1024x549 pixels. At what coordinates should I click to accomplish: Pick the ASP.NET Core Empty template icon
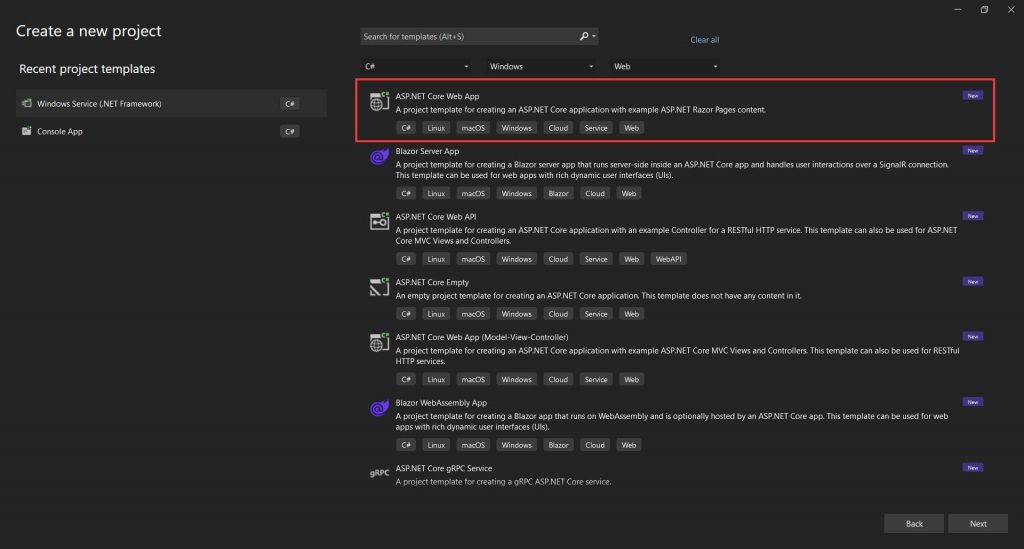379,287
